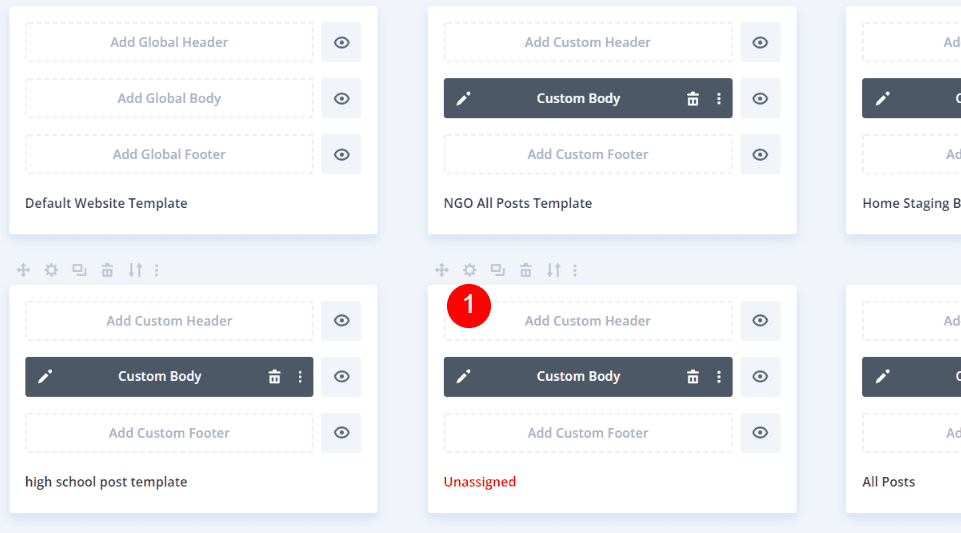Open settings gear above the Unassigned template
Image resolution: width=961 pixels, height=533 pixels.
pos(470,270)
